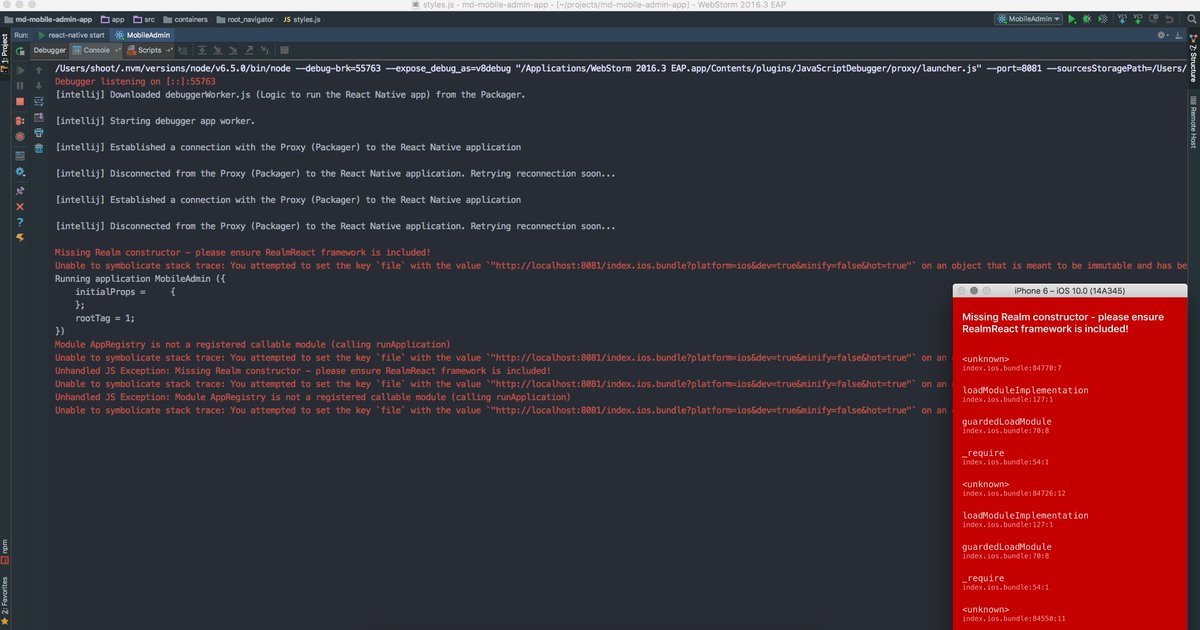Screen dimensions: 1200x630
Task: Click Evaluate Expression calculator icon
Action: pos(285,50)
